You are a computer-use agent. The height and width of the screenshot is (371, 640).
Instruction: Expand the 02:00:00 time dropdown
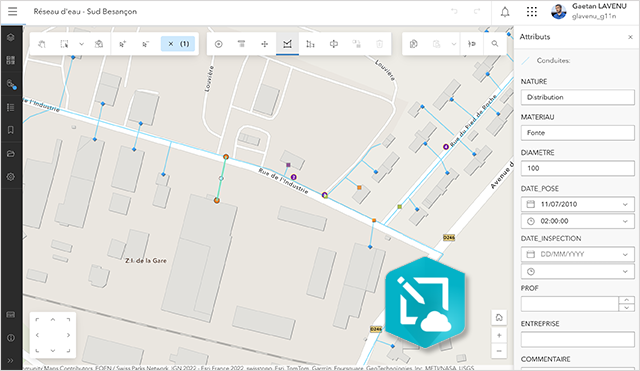[x=625, y=221]
